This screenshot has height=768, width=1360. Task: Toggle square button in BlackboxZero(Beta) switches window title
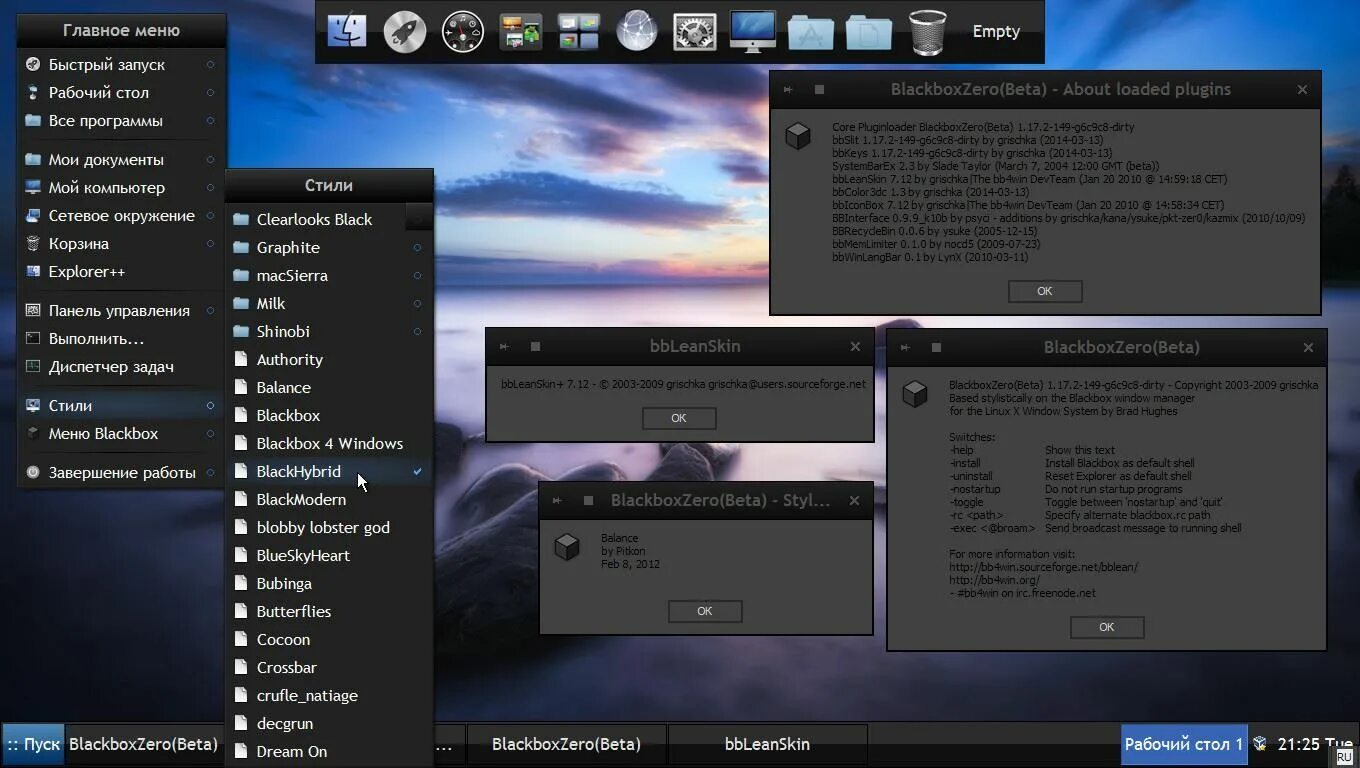[x=937, y=347]
